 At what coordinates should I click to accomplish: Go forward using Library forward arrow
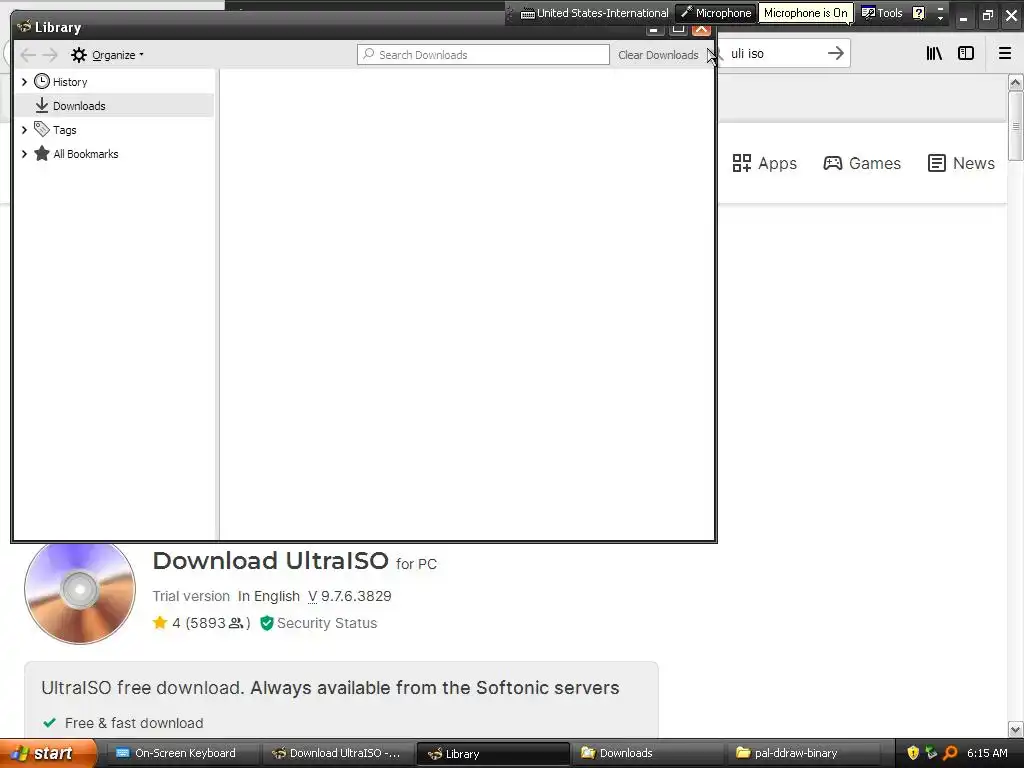point(50,55)
